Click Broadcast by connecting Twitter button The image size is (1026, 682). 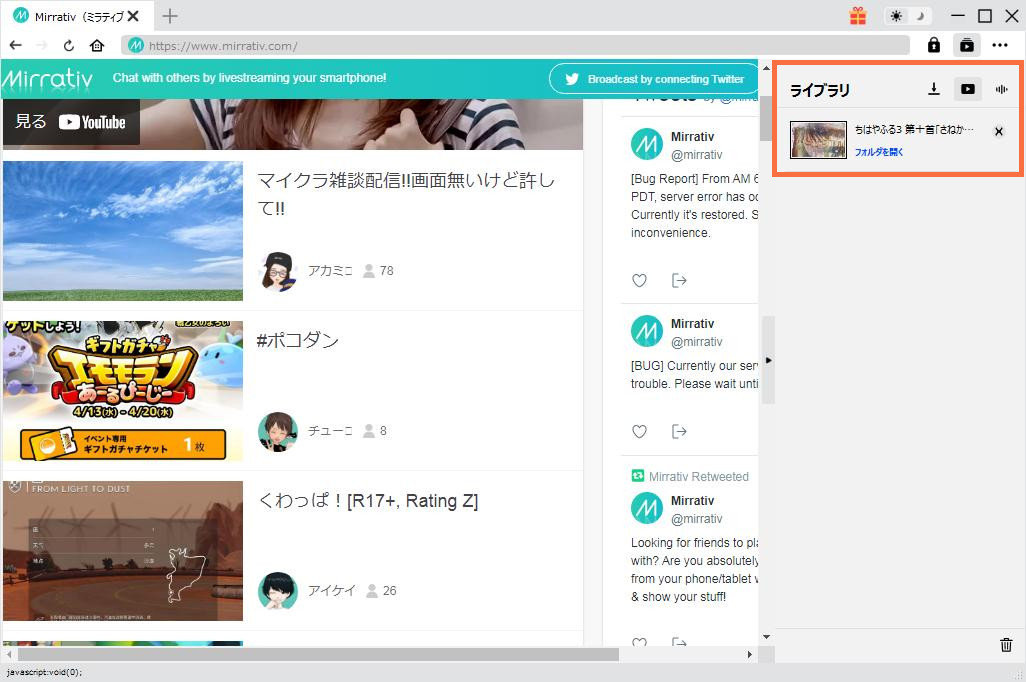pyautogui.click(x=654, y=79)
